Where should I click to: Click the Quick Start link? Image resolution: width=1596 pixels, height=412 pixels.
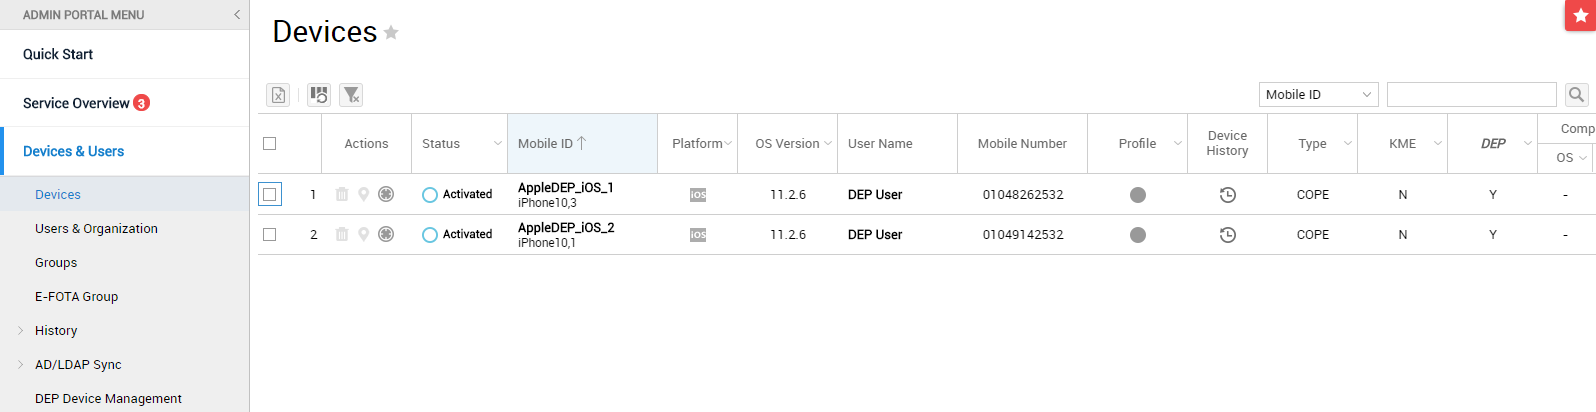point(58,54)
